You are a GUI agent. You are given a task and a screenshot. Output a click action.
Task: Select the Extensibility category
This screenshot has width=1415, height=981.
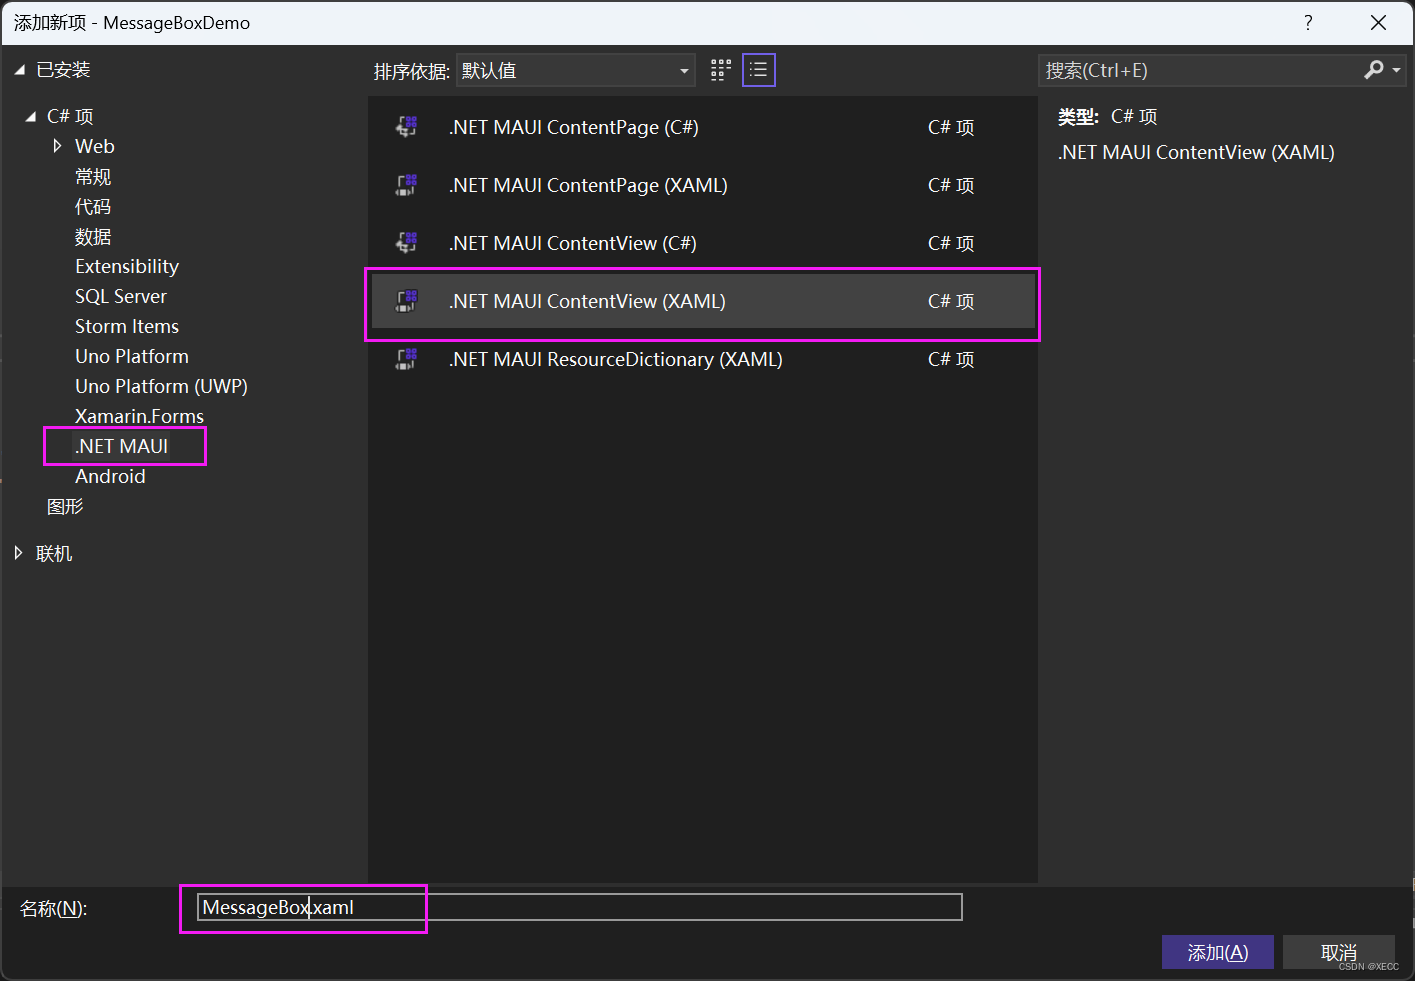127,266
